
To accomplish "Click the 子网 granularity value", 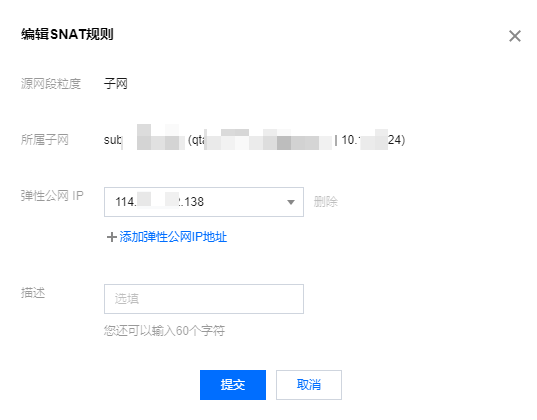I will coord(116,84).
